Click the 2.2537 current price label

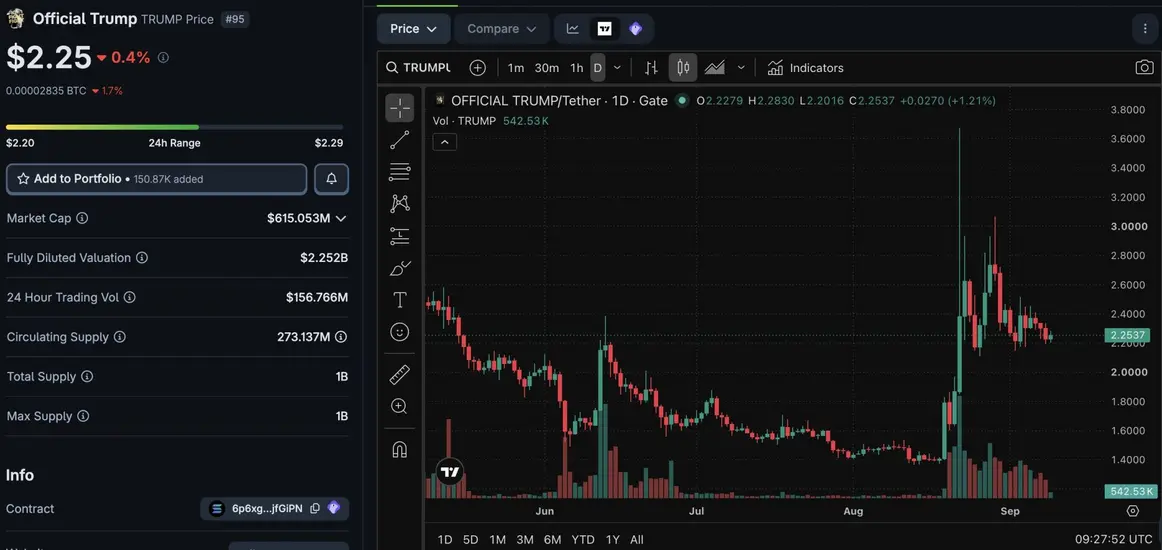(x=1129, y=336)
